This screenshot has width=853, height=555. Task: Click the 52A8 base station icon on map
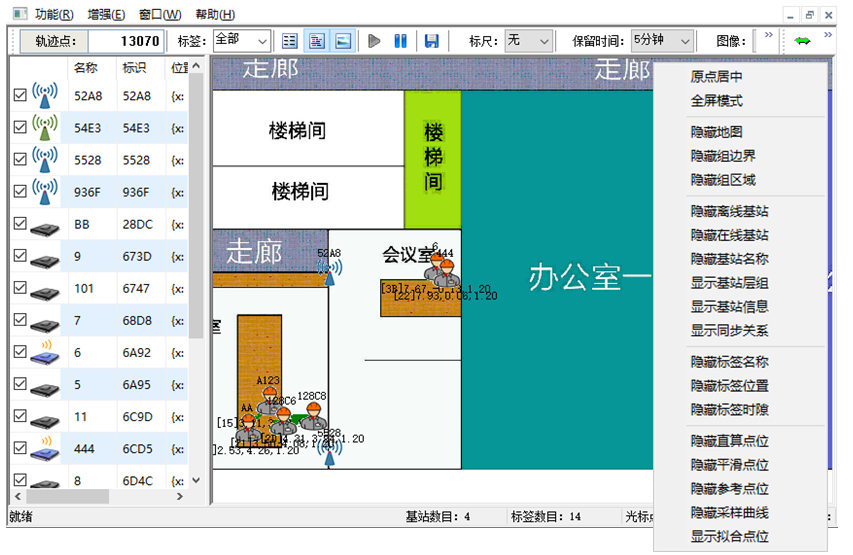(329, 268)
